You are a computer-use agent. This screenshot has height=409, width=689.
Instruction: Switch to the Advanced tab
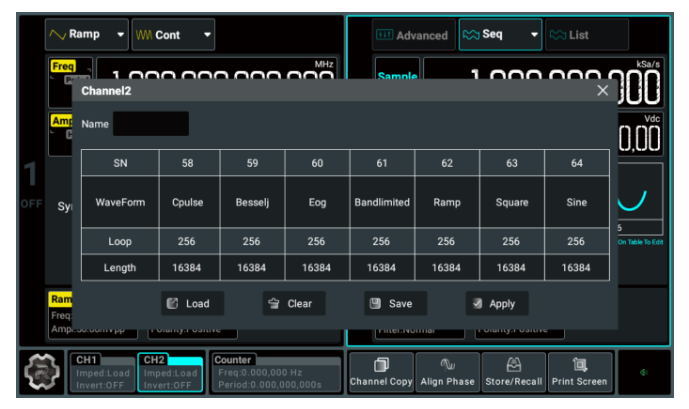click(413, 35)
